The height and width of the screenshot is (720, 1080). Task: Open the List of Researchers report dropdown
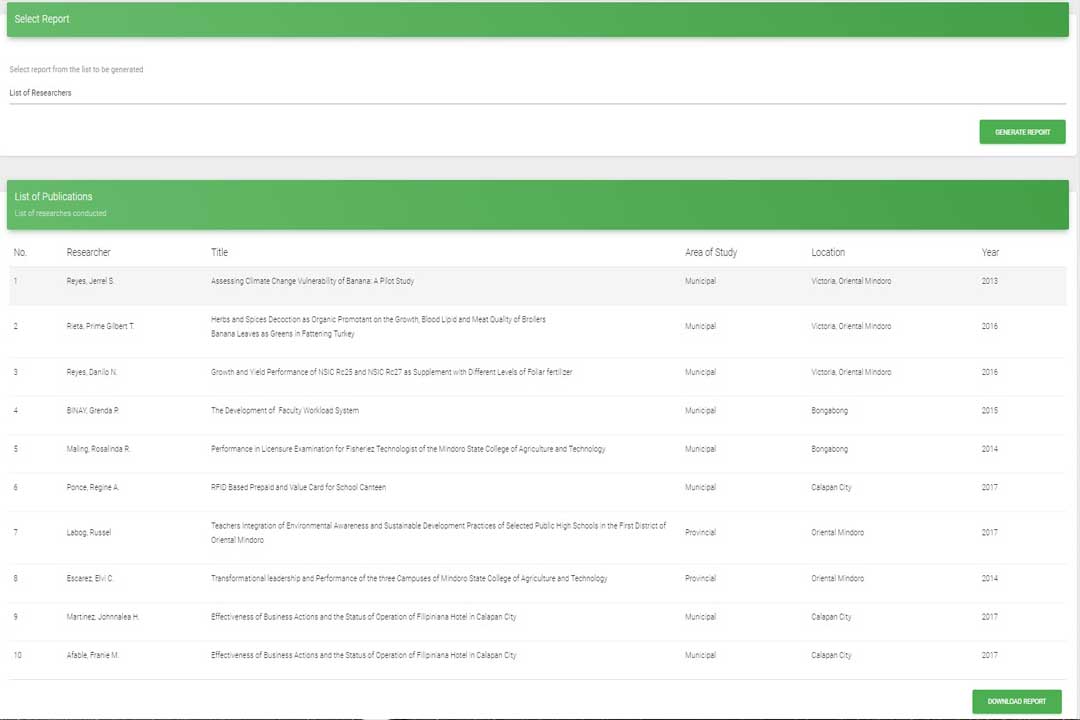[x=537, y=93]
